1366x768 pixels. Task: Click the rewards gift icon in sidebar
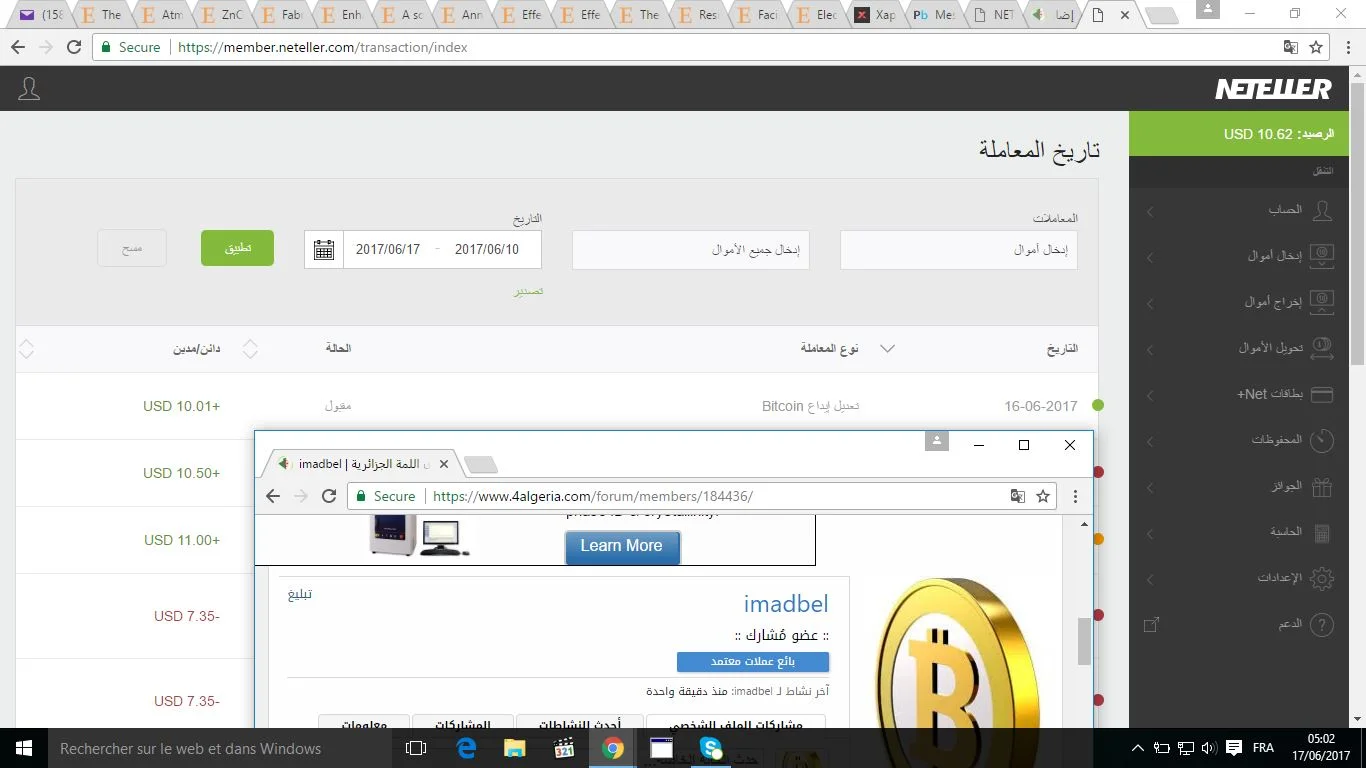[1322, 487]
